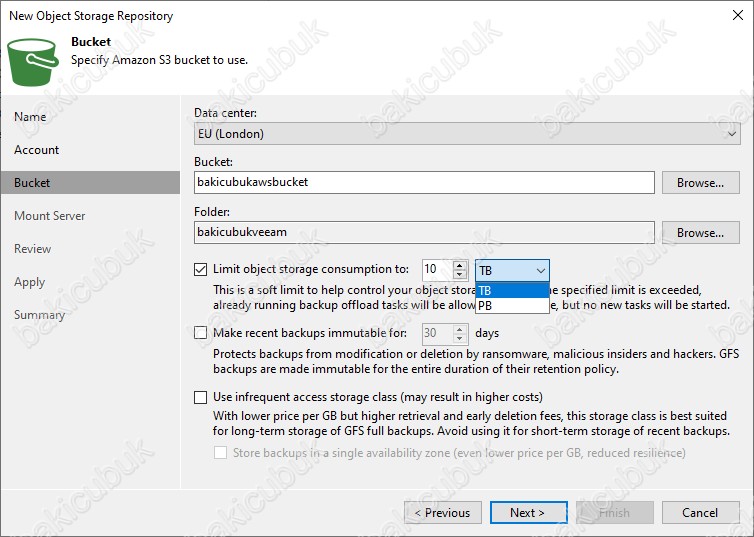Increase immutable days with up arrow
The width and height of the screenshot is (754, 537).
pos(460,329)
